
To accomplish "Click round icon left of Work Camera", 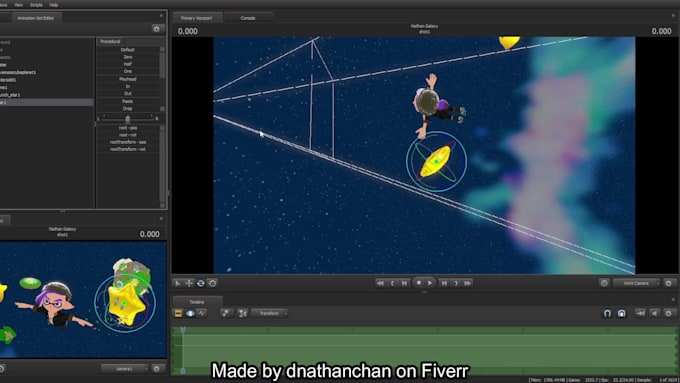I will pyautogui.click(x=604, y=283).
